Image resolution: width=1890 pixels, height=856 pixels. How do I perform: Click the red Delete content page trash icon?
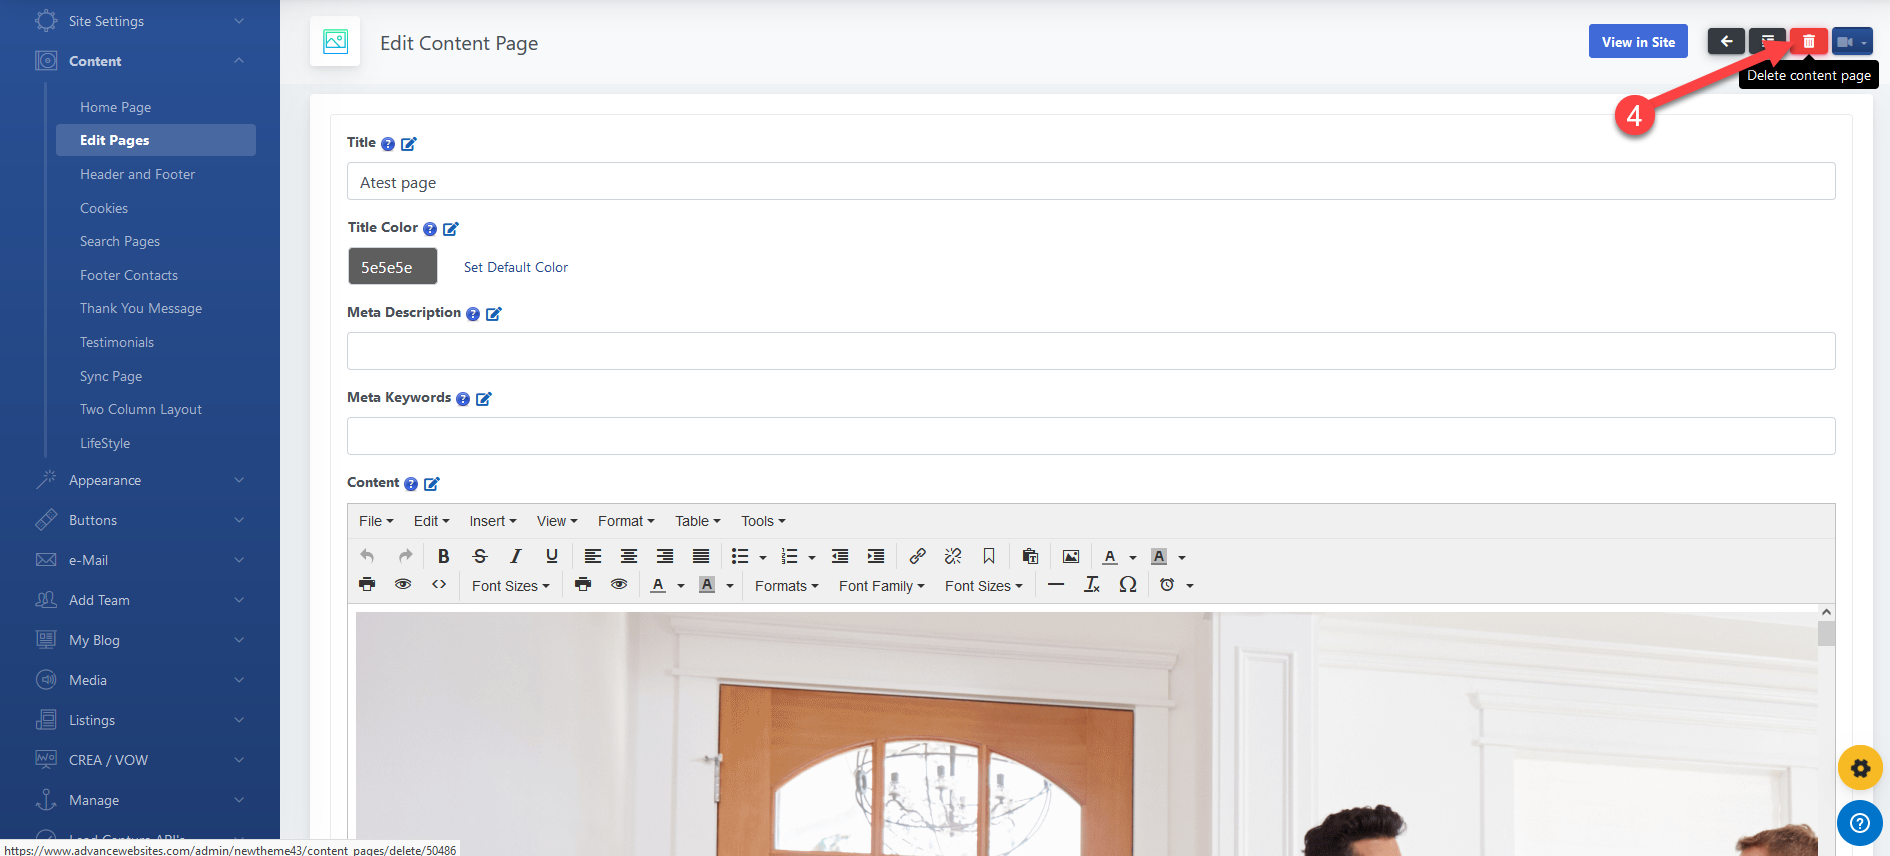point(1808,42)
